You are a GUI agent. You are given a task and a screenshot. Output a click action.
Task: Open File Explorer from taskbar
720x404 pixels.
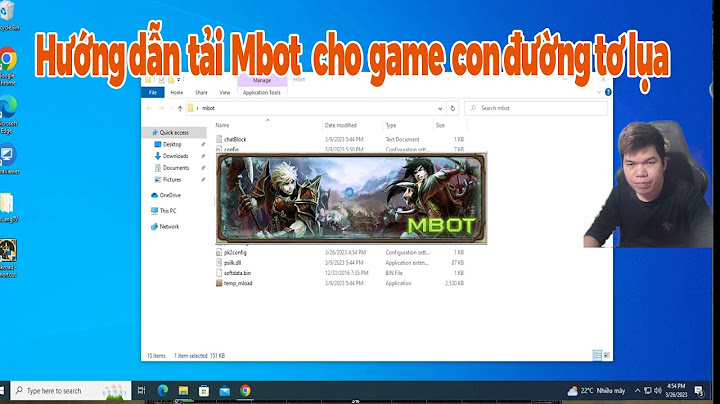183,391
